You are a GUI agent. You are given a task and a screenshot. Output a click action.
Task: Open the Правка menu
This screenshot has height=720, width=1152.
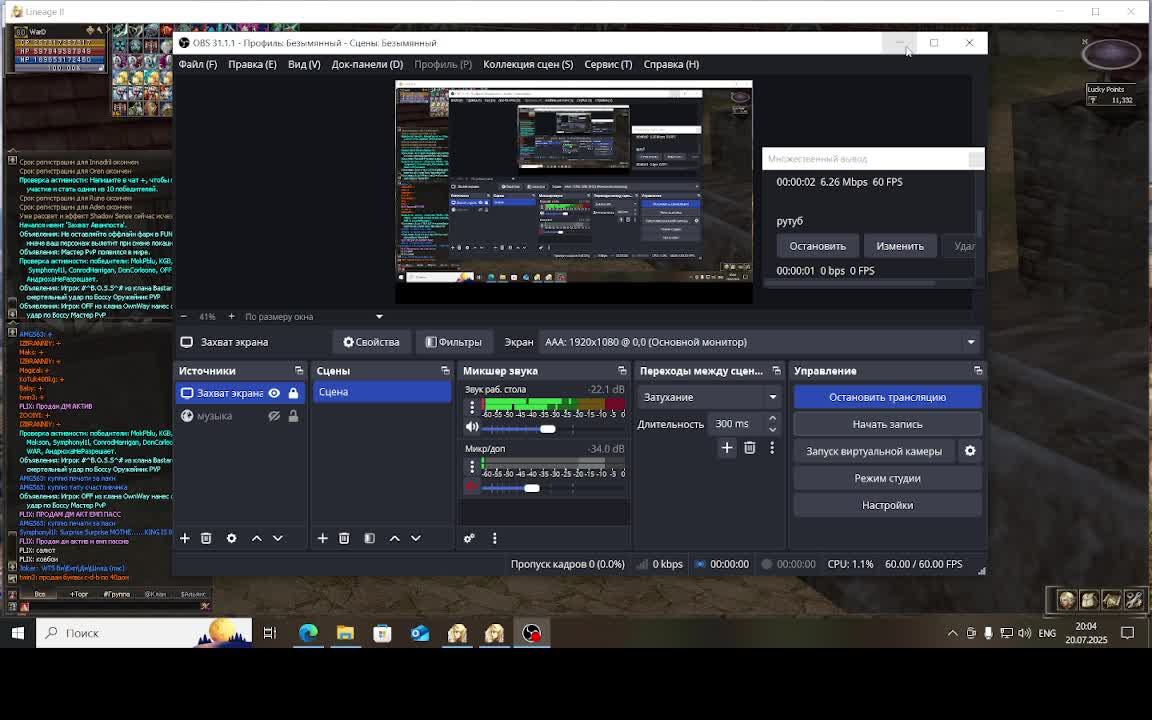point(252,65)
